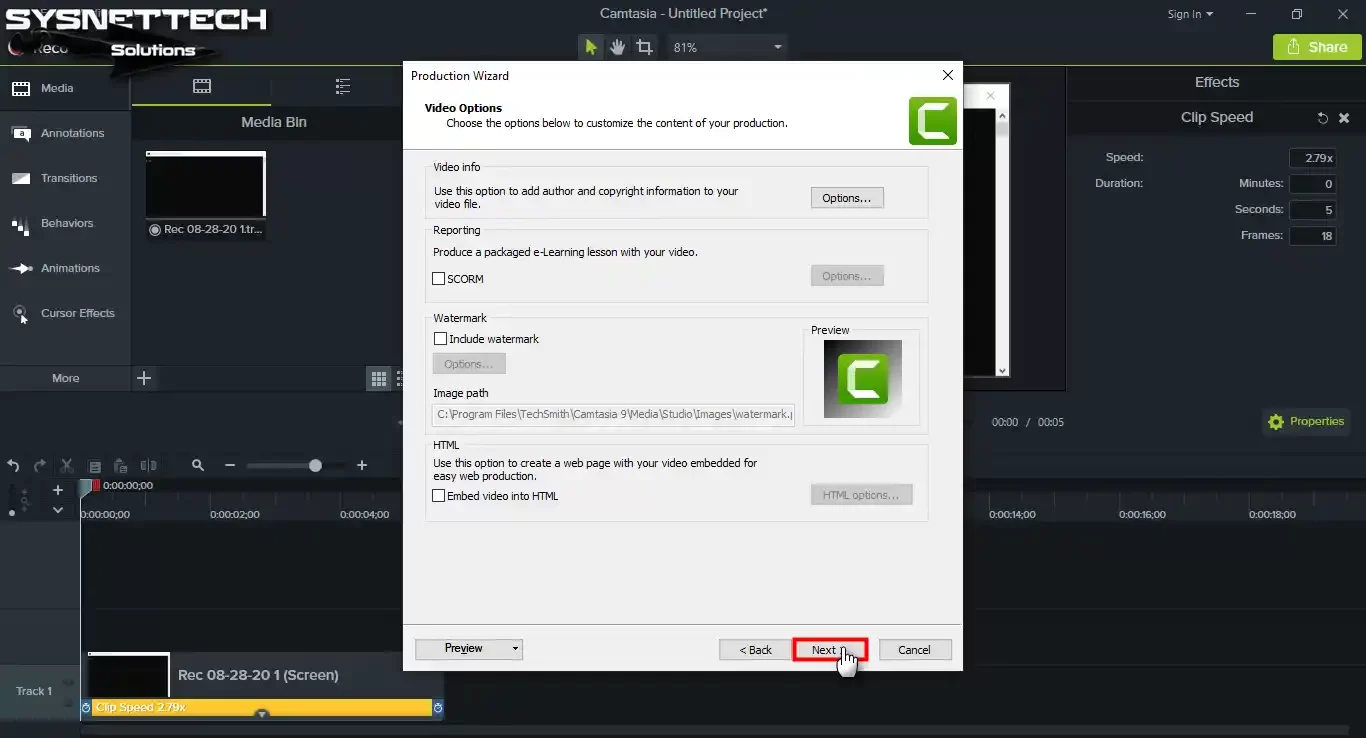Enable the SCORM checkbox
1366x738 pixels.
click(x=438, y=279)
